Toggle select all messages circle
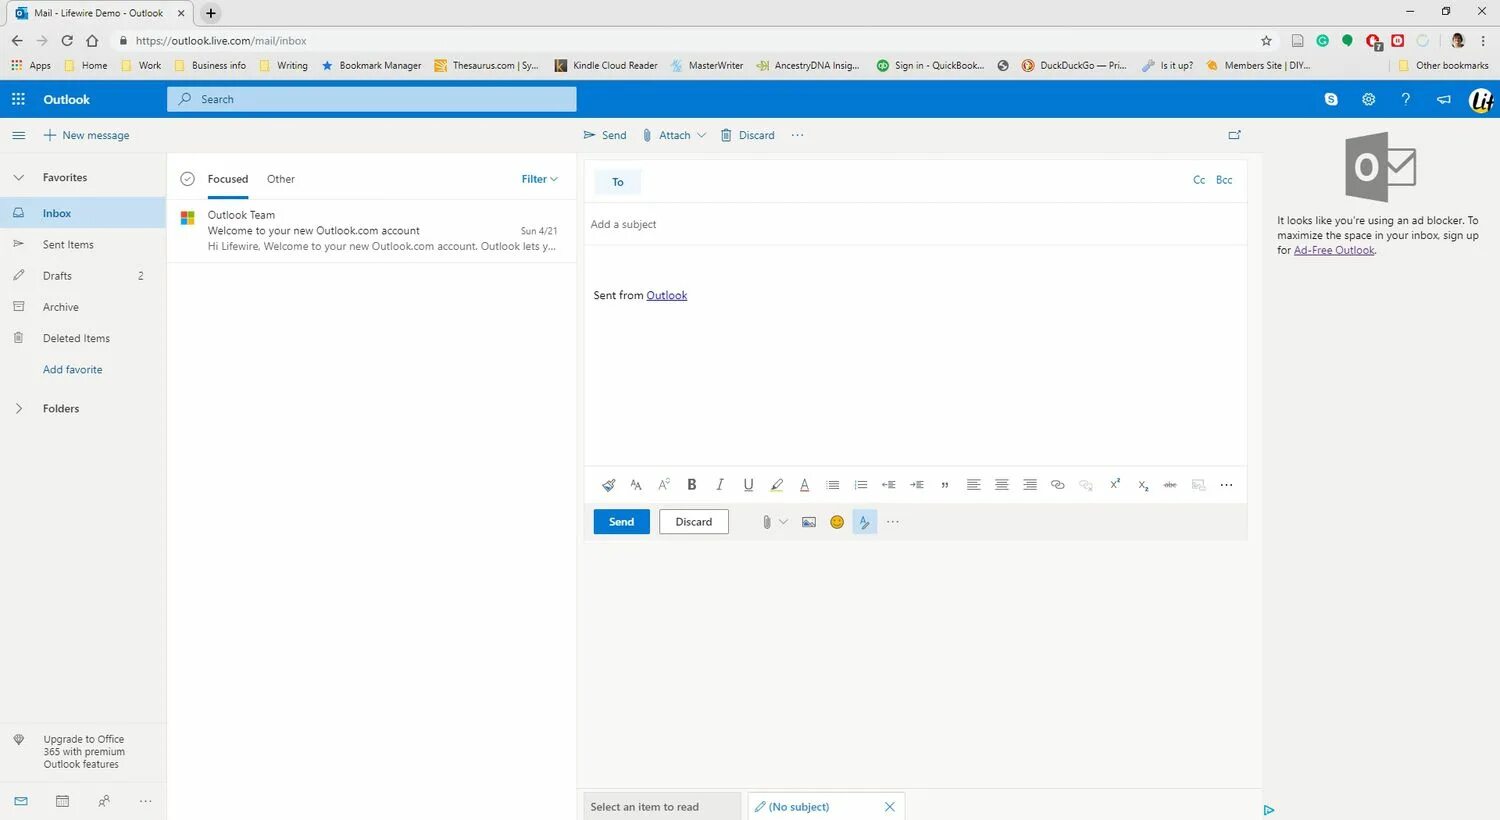 coord(187,179)
